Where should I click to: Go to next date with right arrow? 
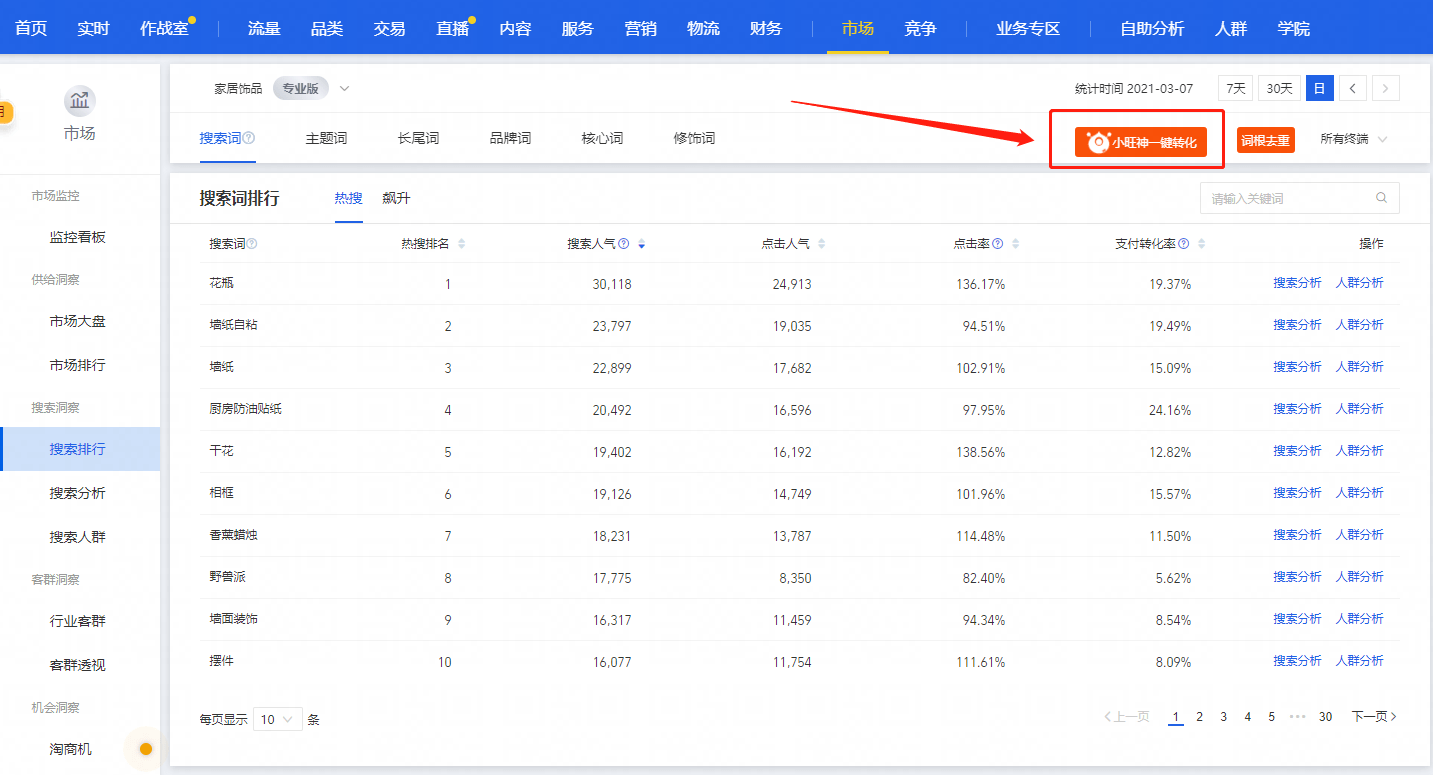coord(1385,88)
